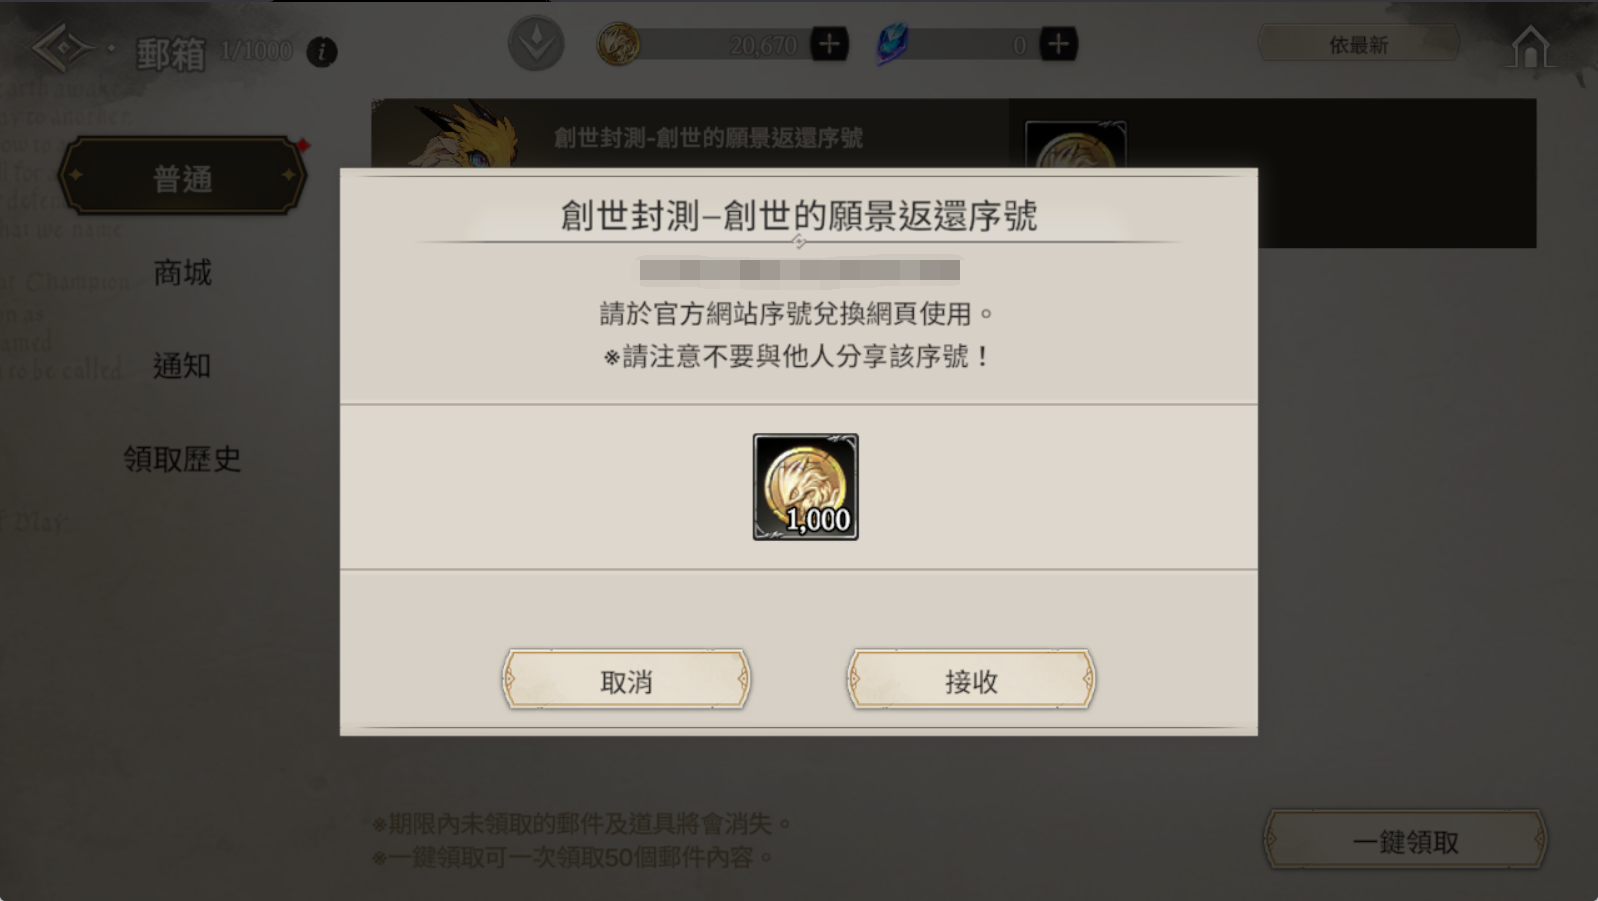Click the blurred serial code field
1598x901 pixels.
(x=800, y=270)
